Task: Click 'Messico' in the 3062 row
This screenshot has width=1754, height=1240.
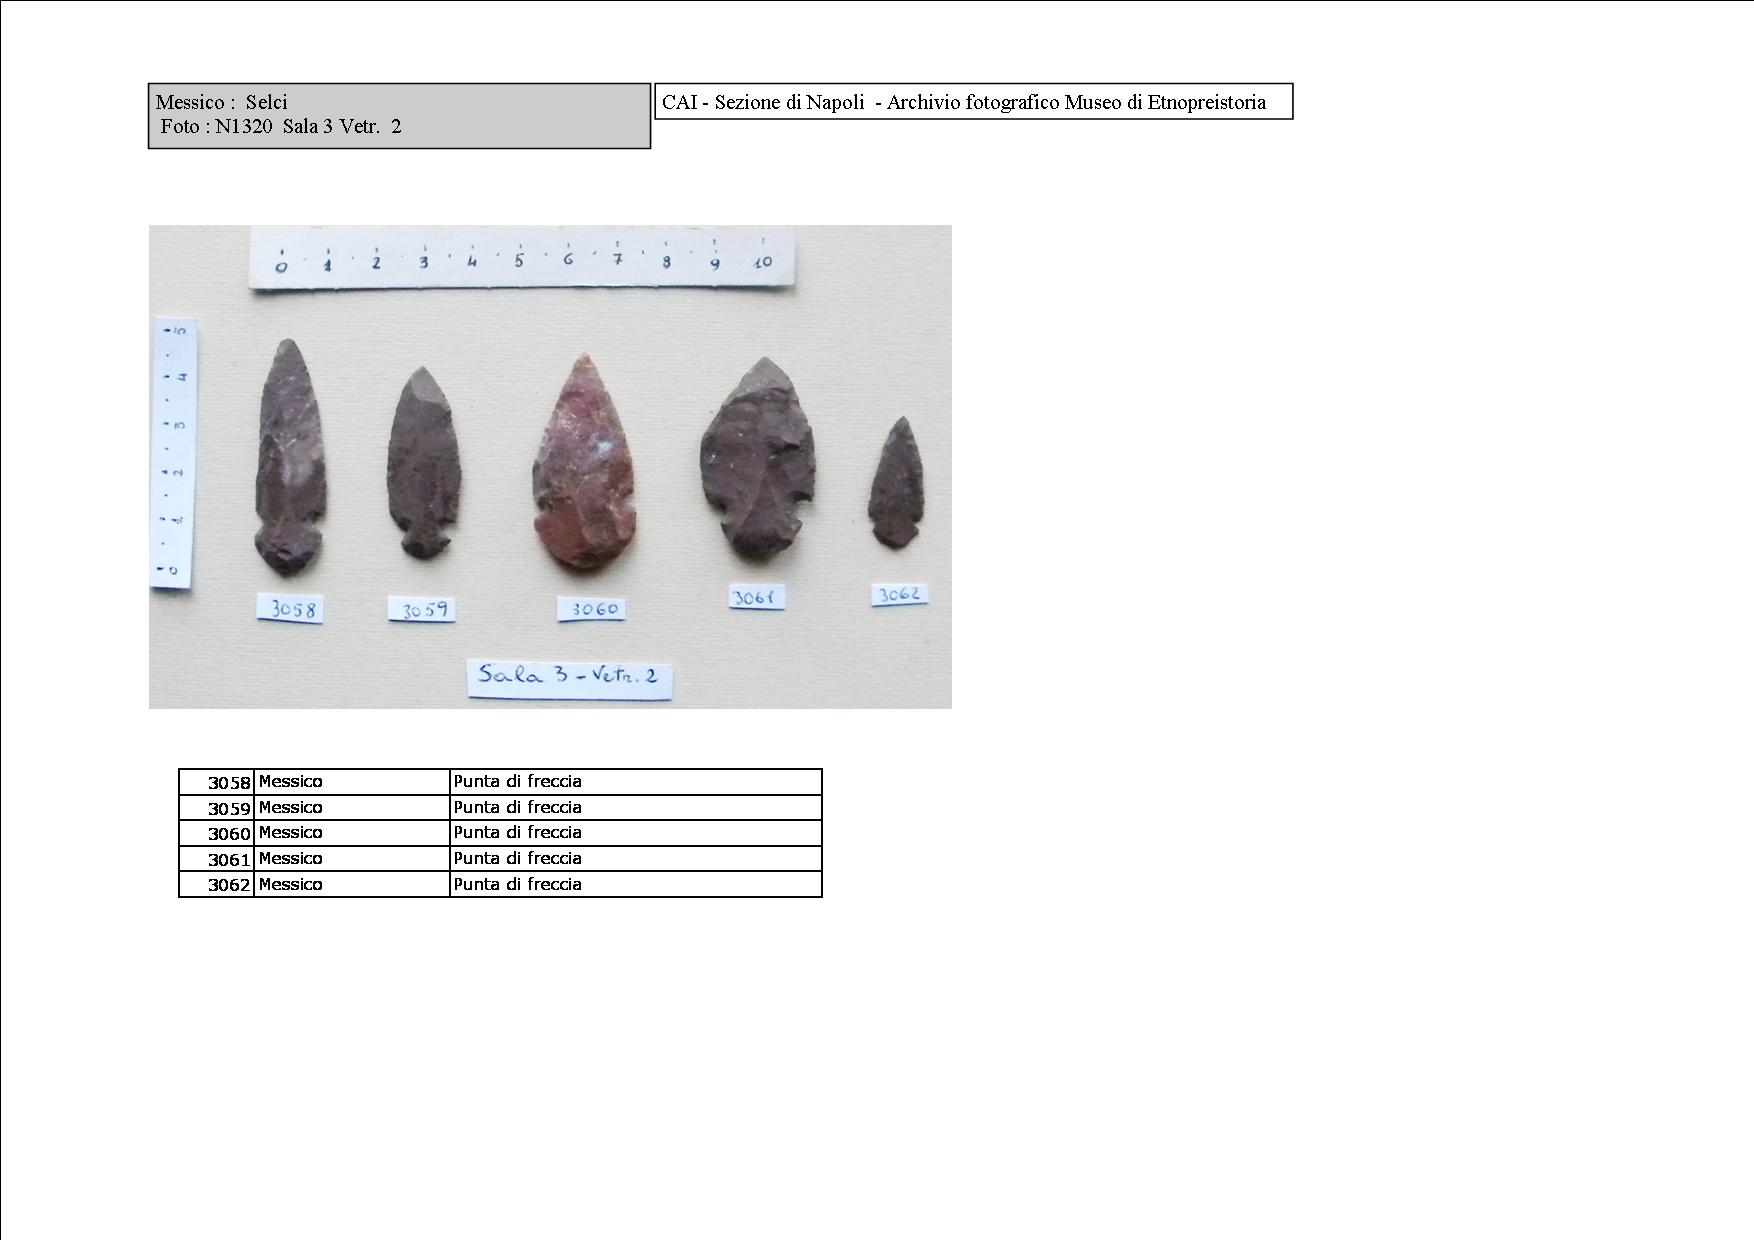Action: 291,884
